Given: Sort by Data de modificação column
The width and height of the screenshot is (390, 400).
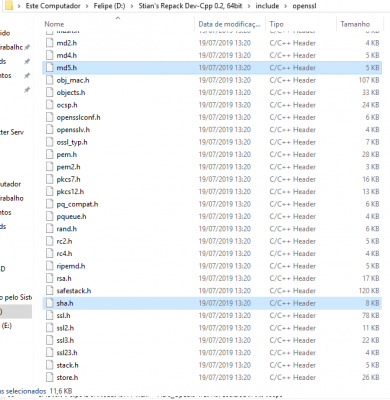Looking at the screenshot, I should 230,24.
